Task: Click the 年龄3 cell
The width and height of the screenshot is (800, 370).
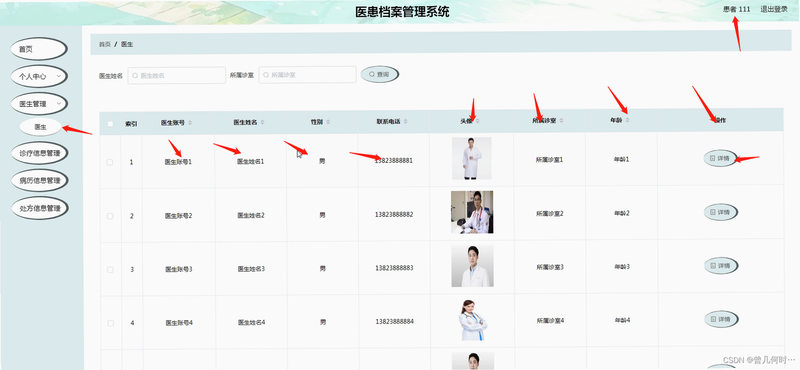Action: [x=622, y=266]
